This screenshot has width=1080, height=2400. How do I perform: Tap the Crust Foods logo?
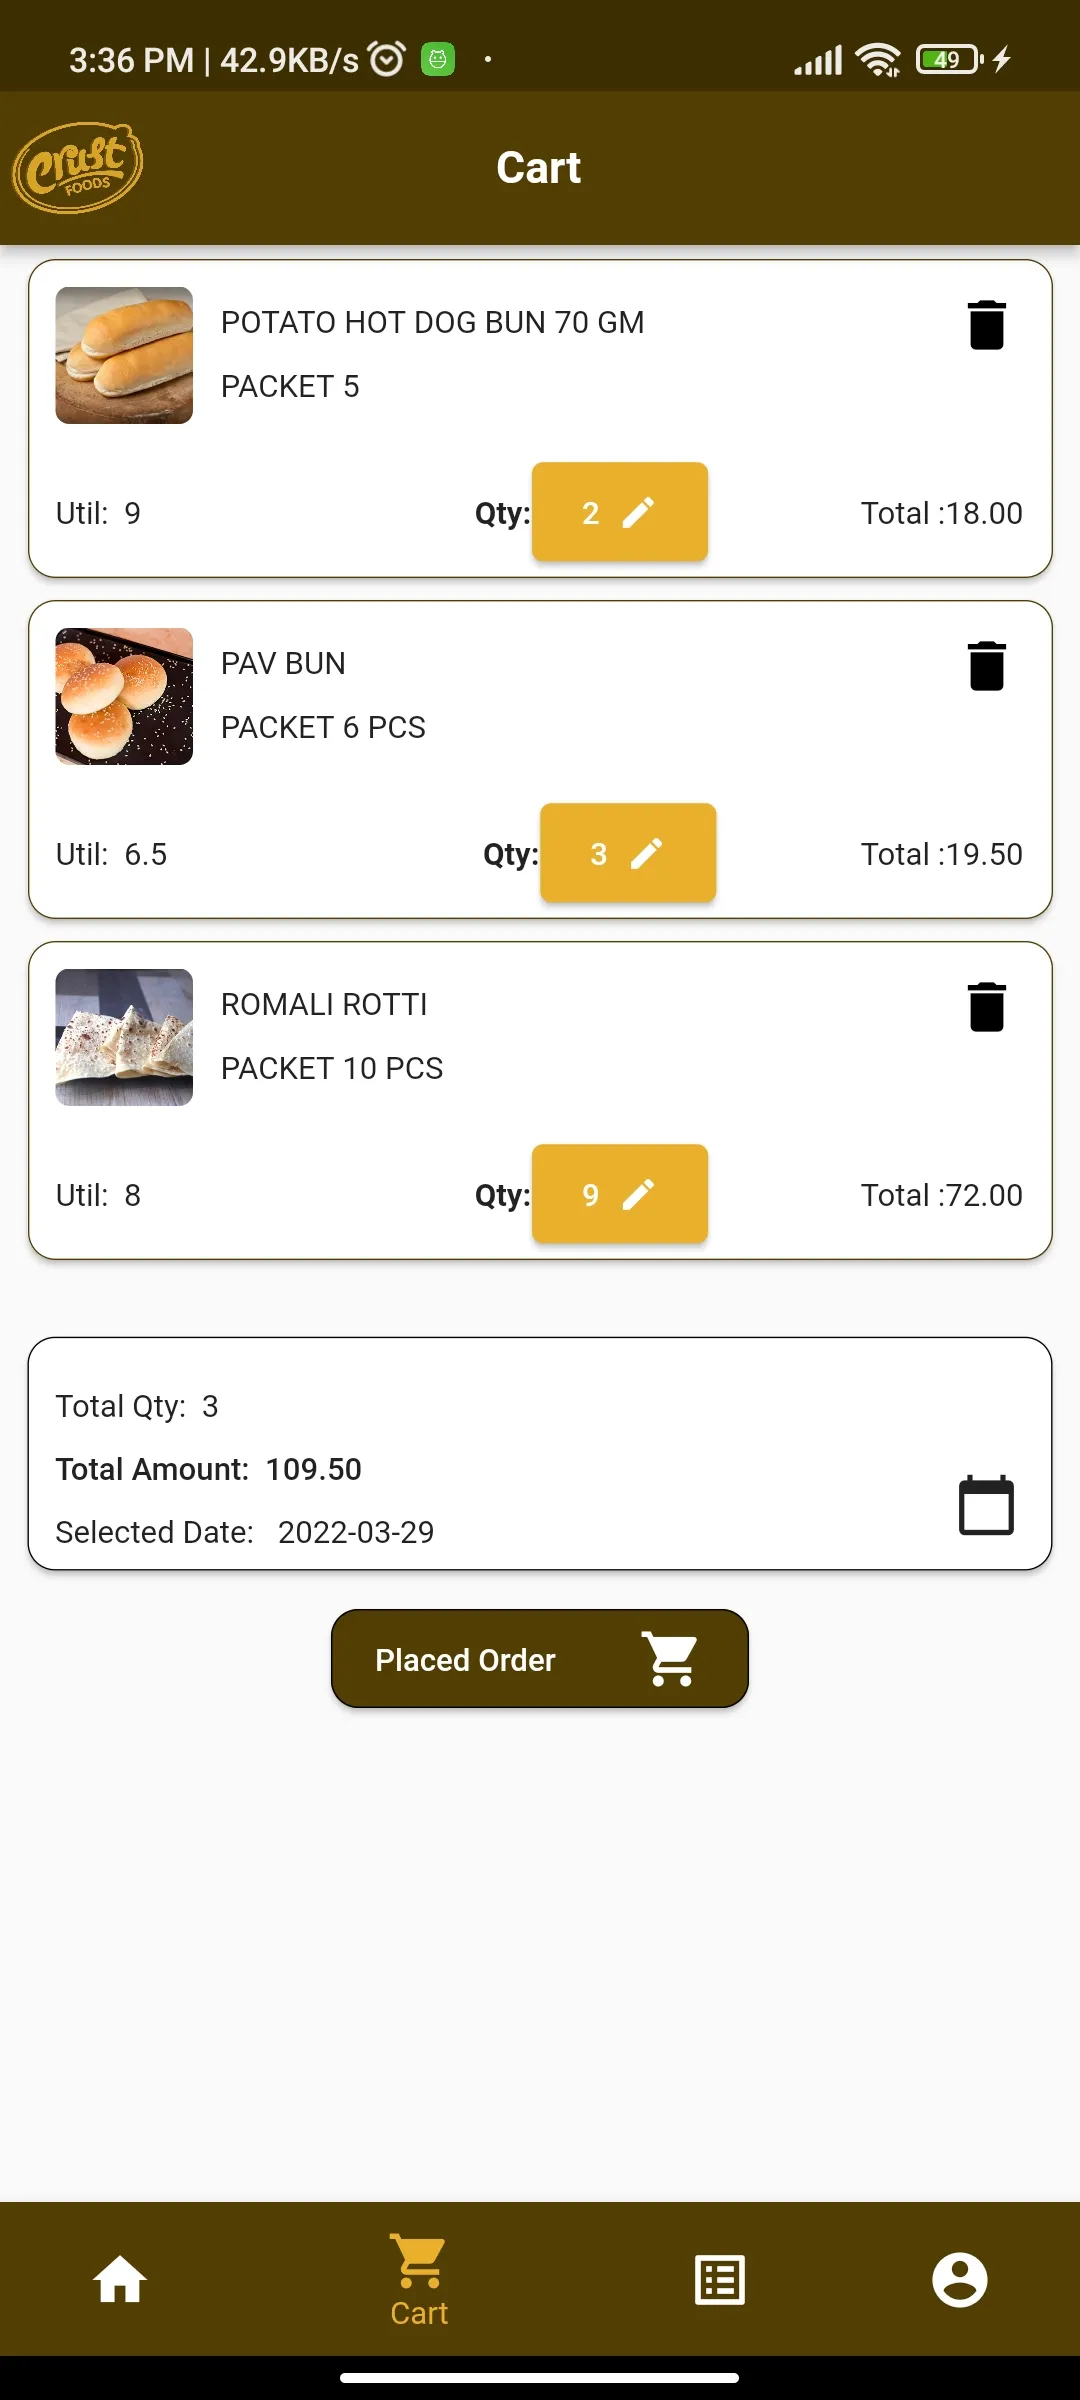(x=78, y=168)
